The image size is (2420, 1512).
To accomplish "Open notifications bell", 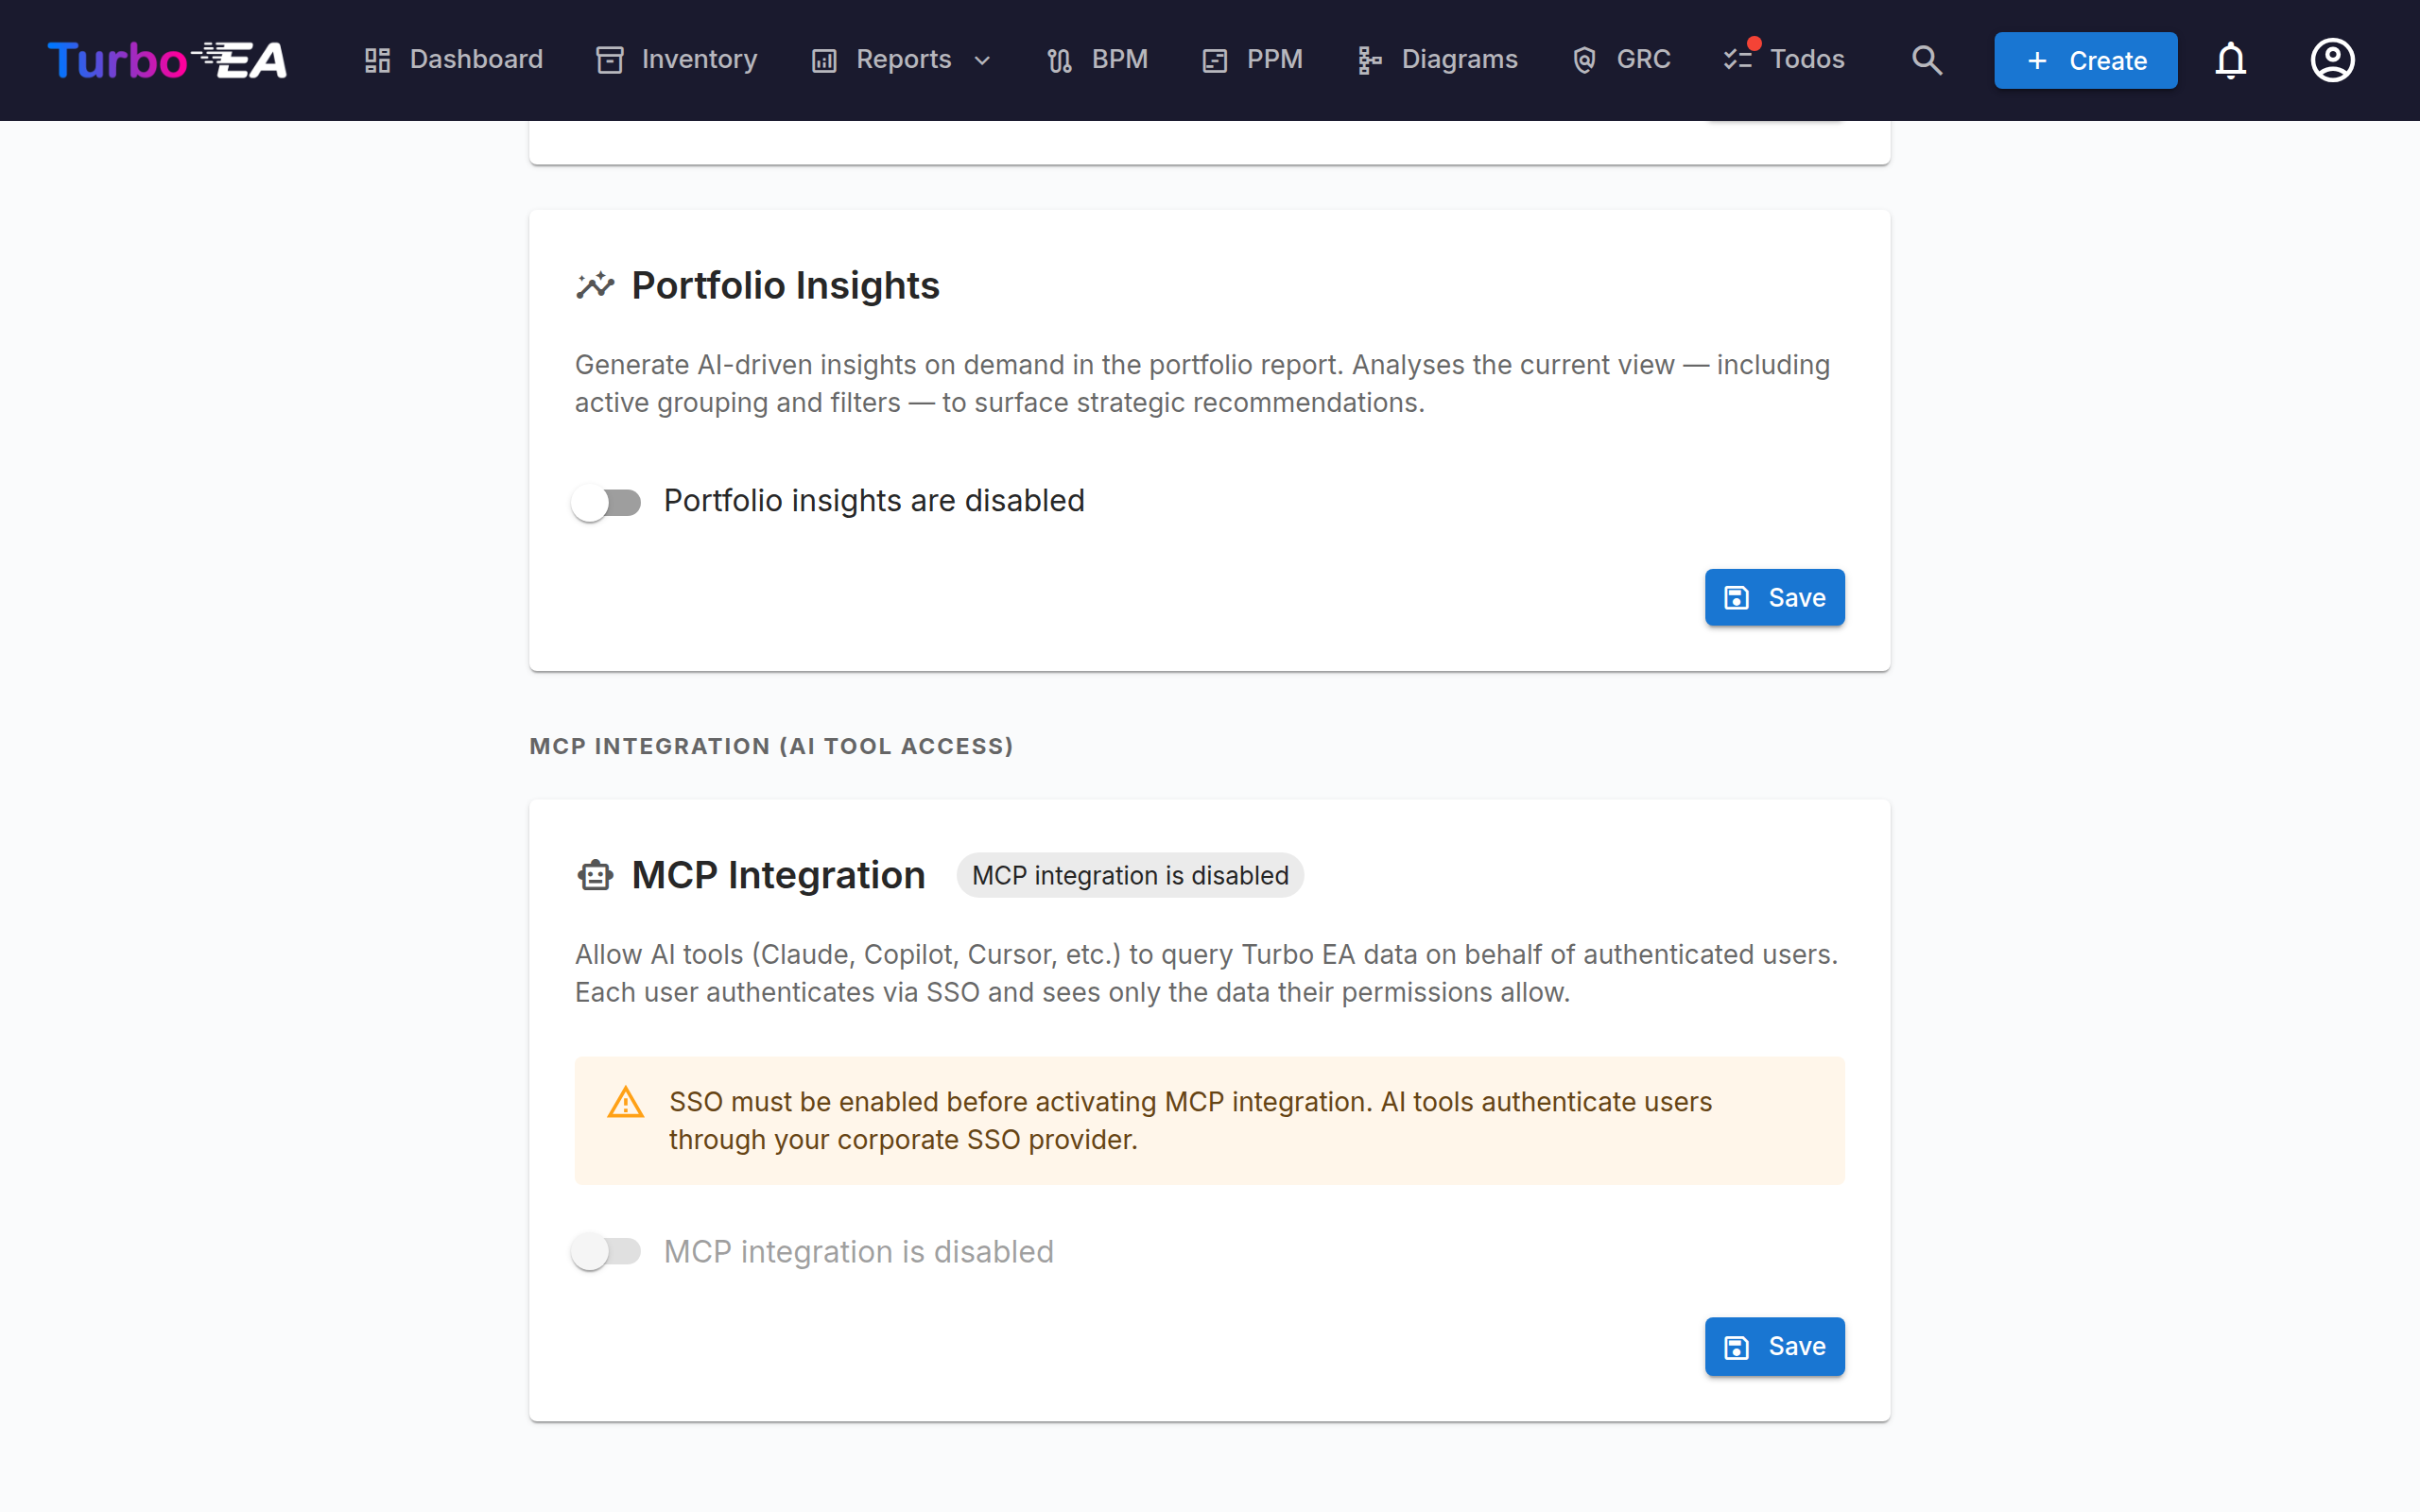I will [x=2230, y=60].
